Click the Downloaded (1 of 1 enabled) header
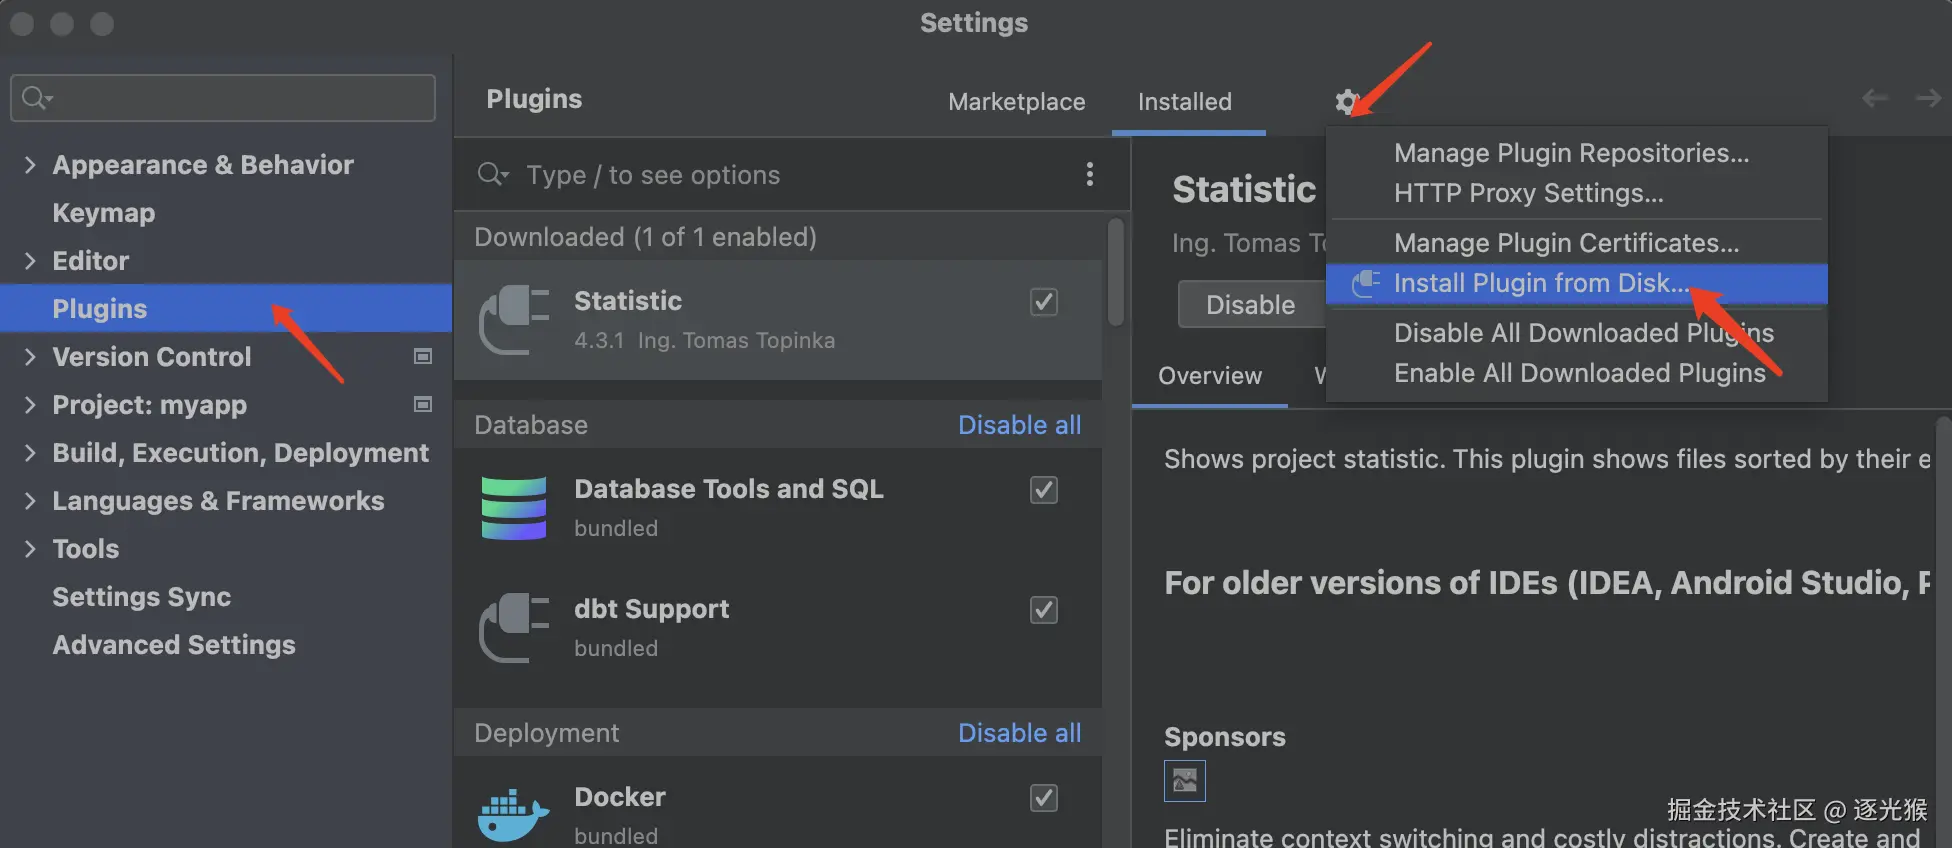 pyautogui.click(x=646, y=237)
